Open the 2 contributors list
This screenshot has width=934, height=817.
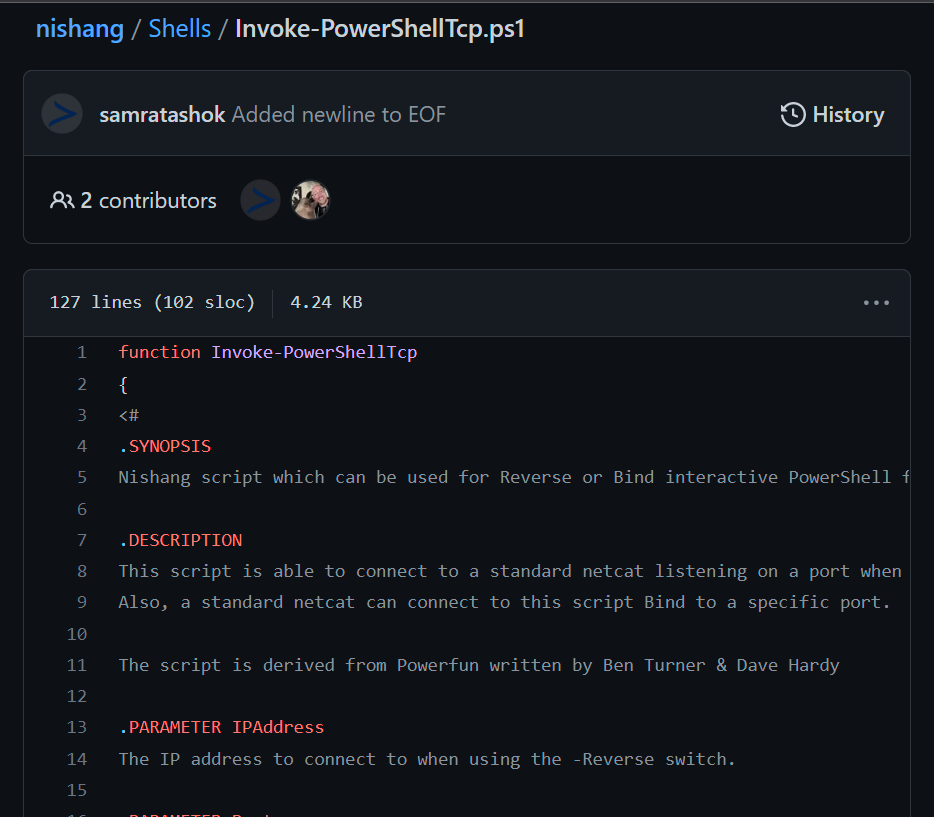(133, 200)
